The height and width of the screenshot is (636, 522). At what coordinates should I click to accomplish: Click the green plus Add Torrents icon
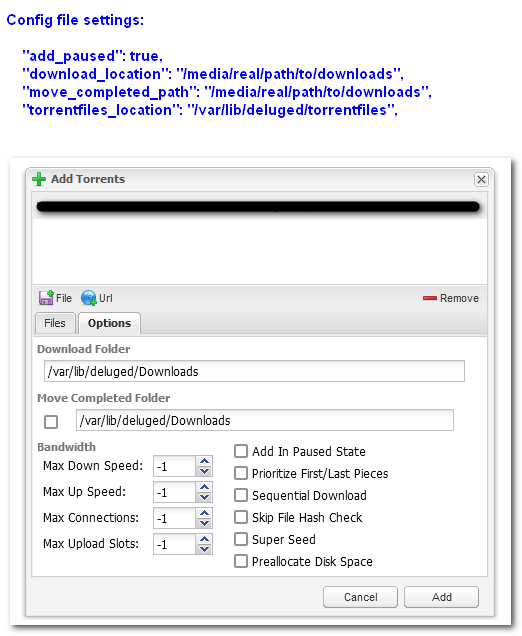(x=39, y=179)
